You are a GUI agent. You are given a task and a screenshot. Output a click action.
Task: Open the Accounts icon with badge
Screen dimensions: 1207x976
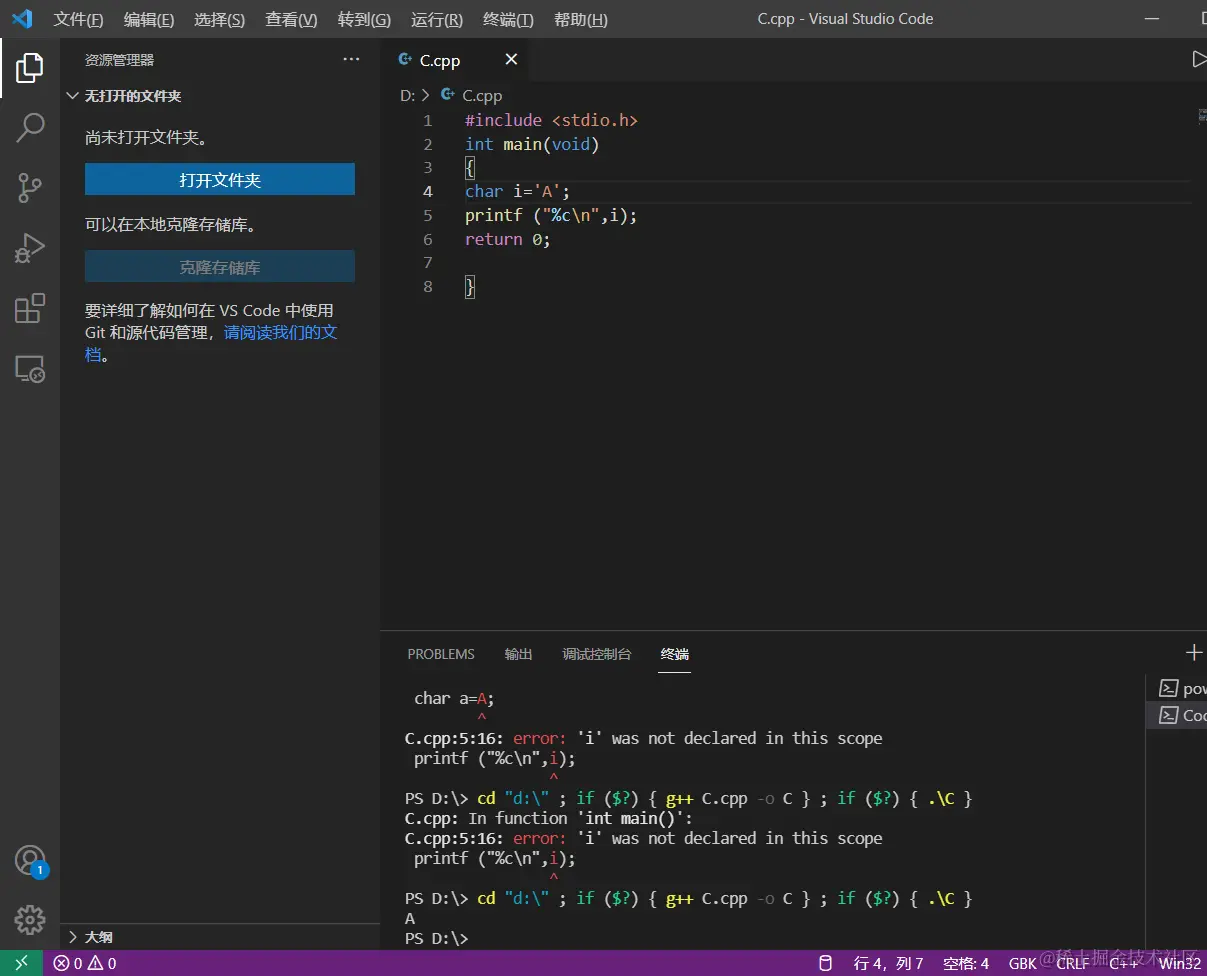coord(30,860)
